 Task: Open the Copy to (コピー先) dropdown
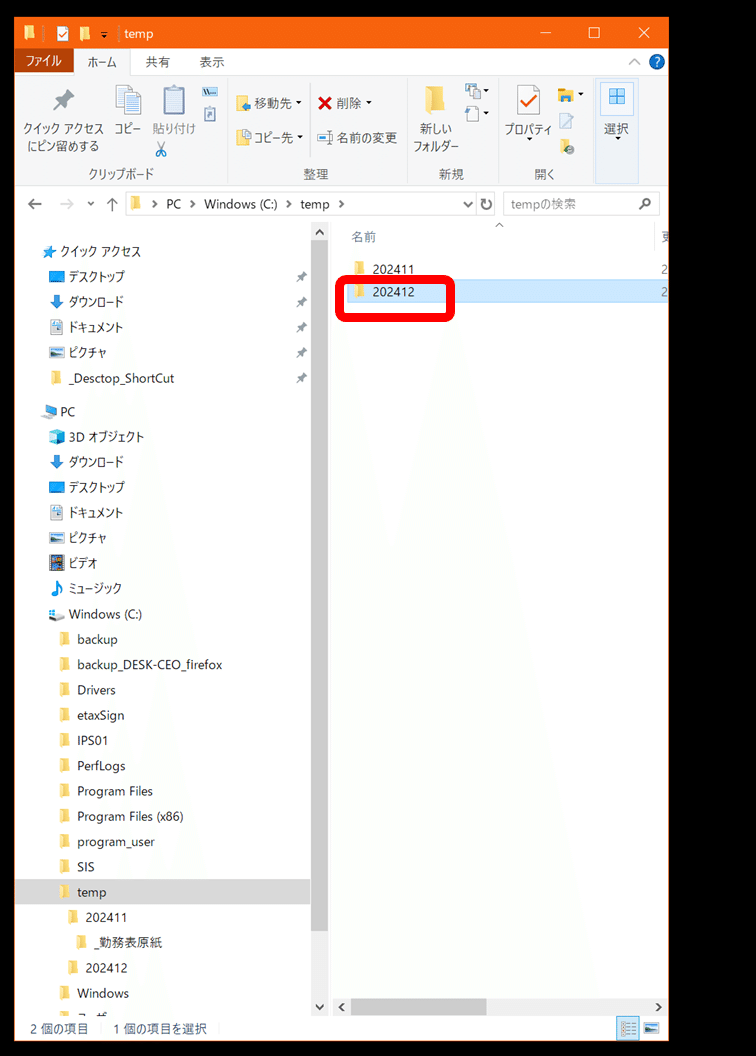tap(269, 137)
